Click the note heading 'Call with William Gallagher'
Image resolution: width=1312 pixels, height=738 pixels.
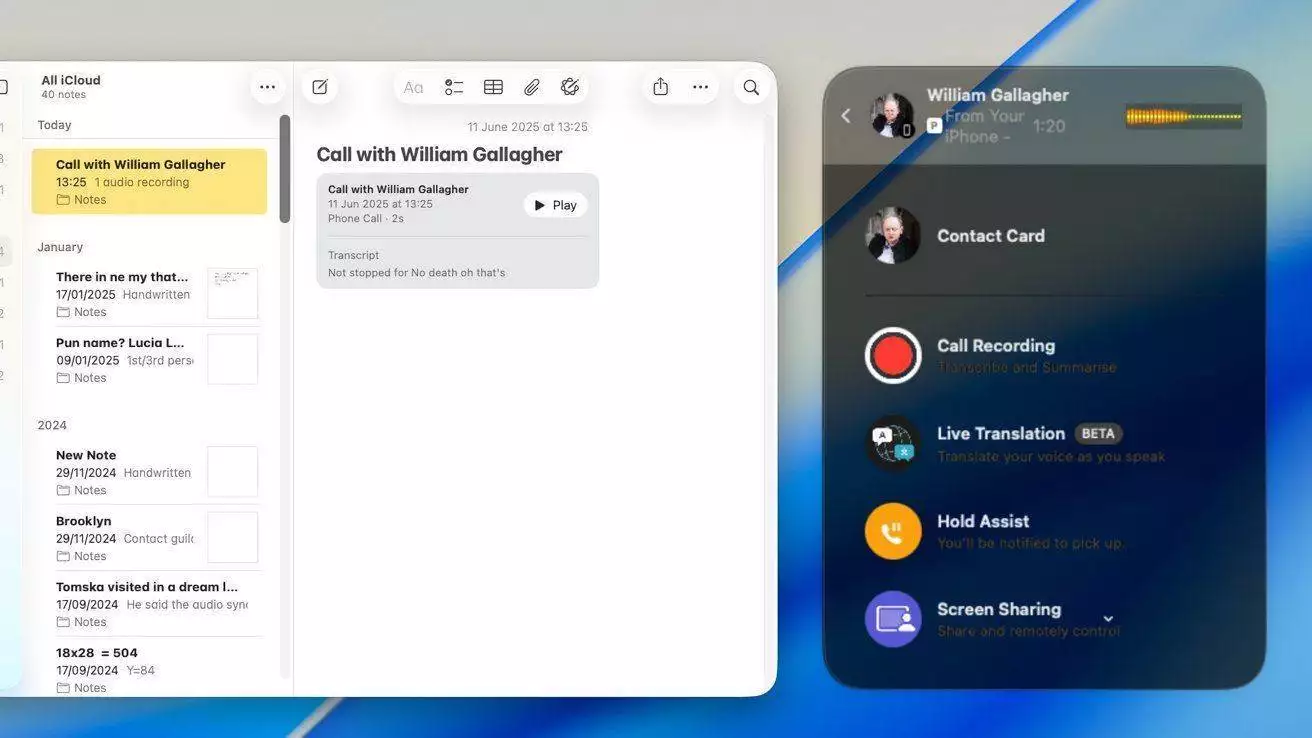coord(440,155)
